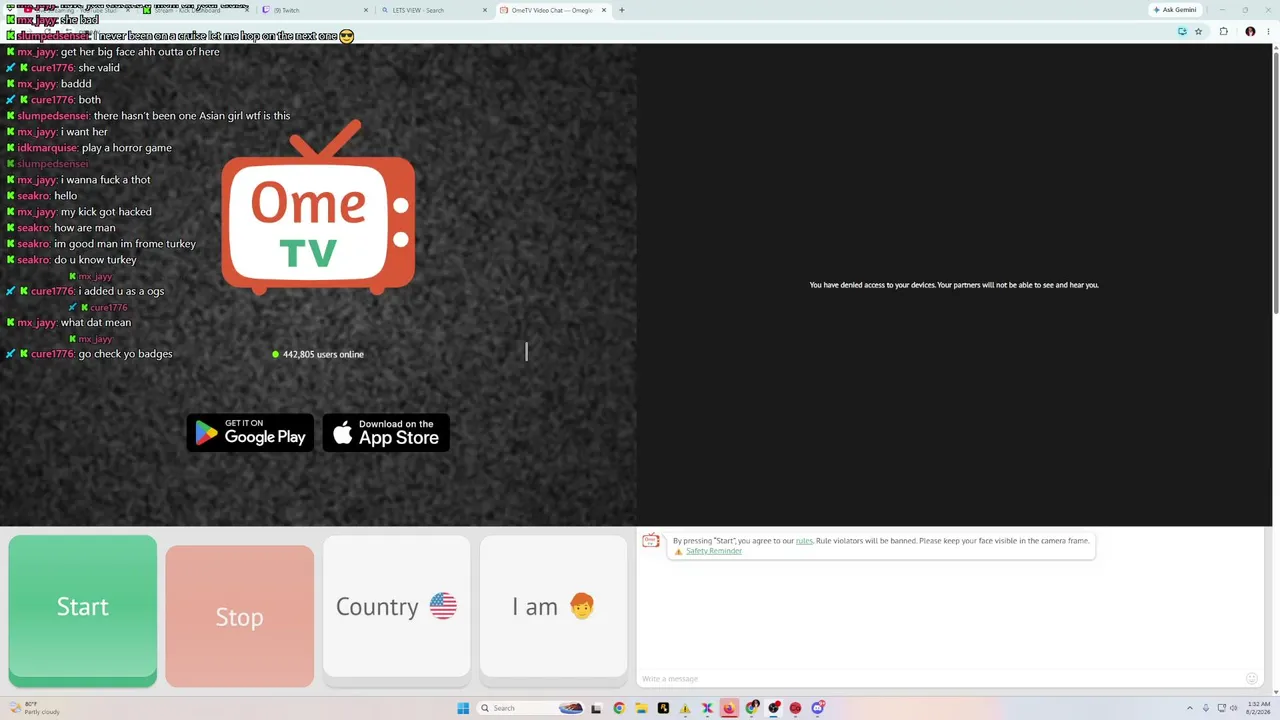Switch to the Twitch browser tab
The height and width of the screenshot is (720, 1280).
pos(315,10)
